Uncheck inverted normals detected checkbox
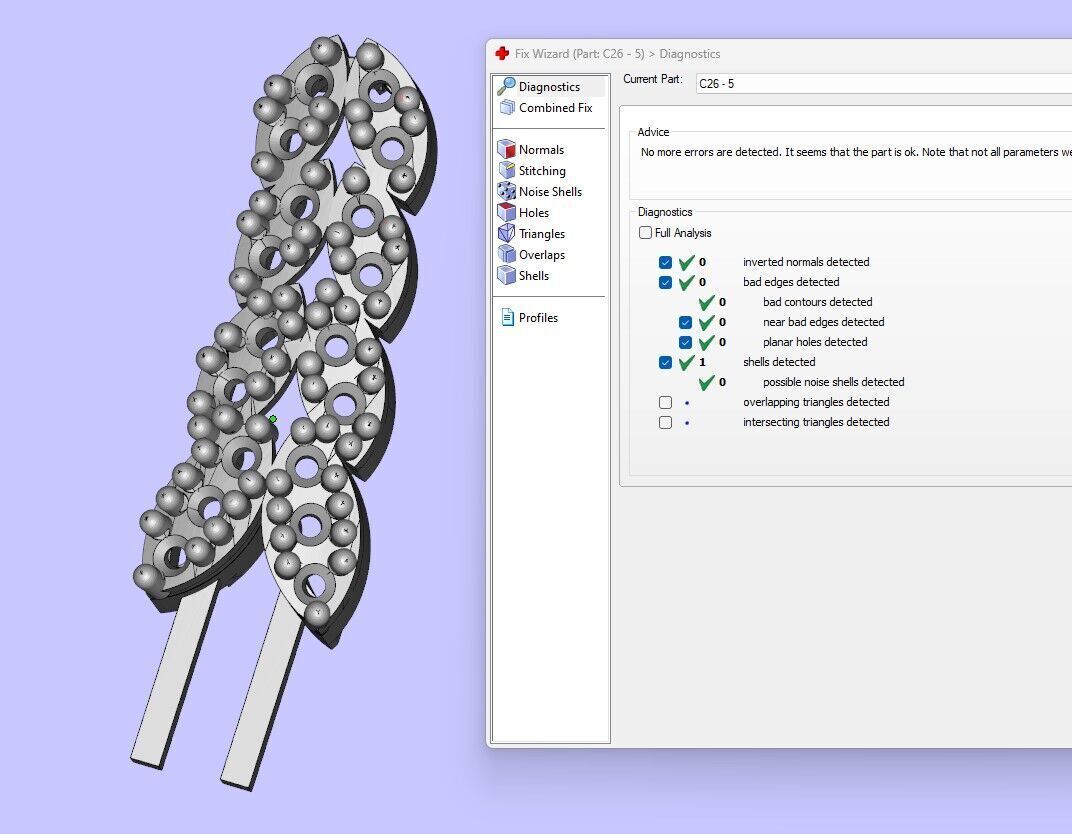 click(x=665, y=262)
